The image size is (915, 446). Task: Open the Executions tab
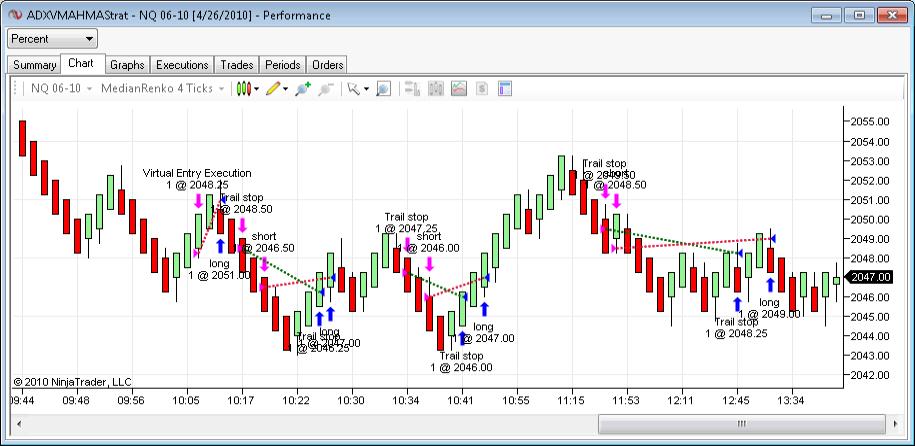coord(182,65)
